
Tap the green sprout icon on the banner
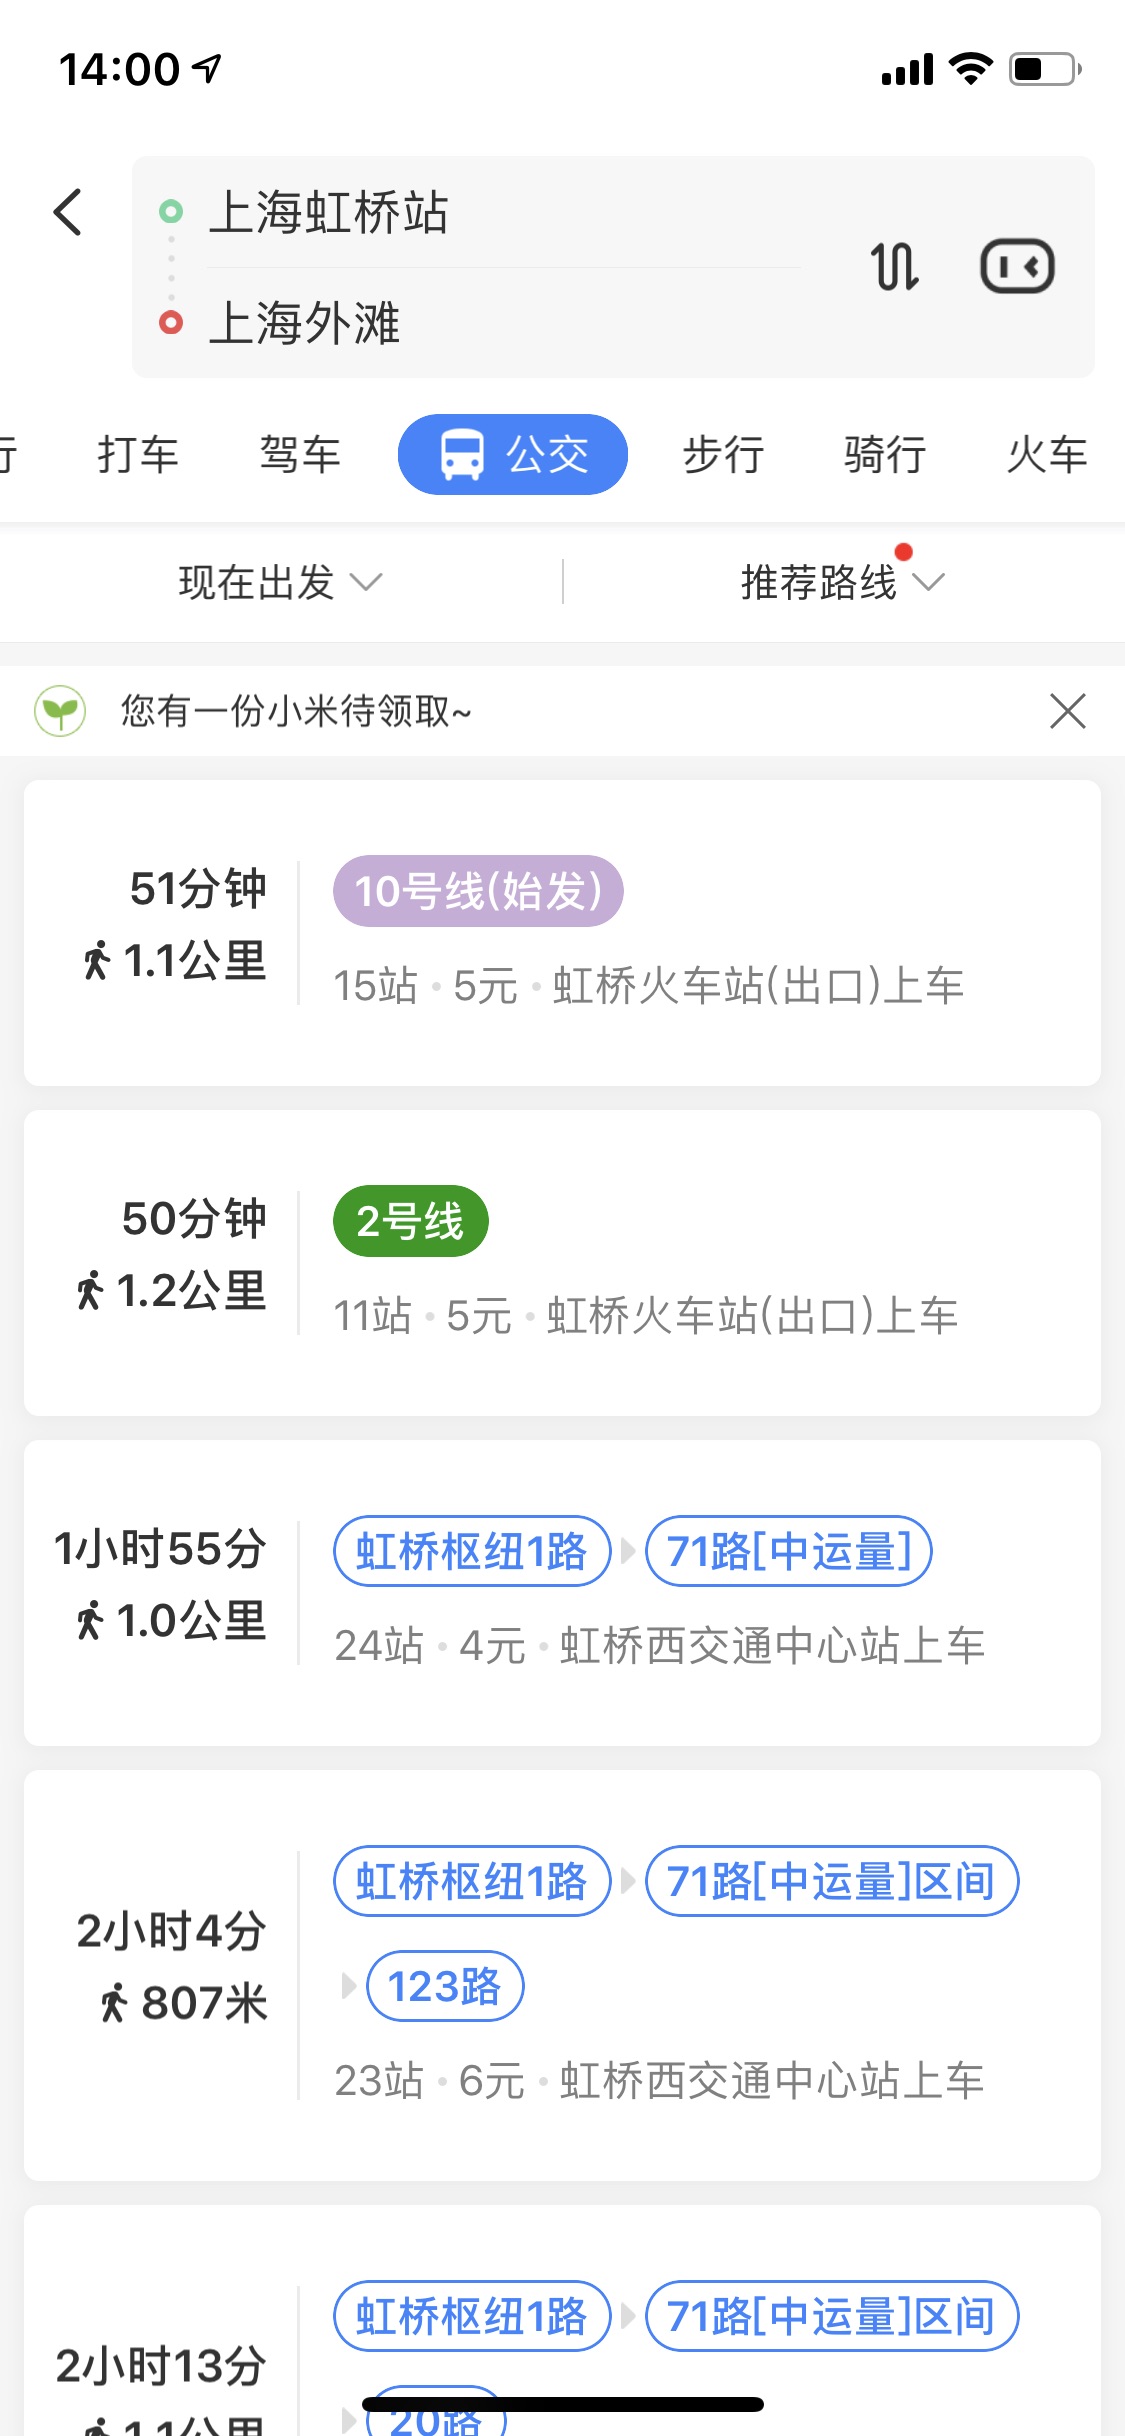click(x=60, y=711)
